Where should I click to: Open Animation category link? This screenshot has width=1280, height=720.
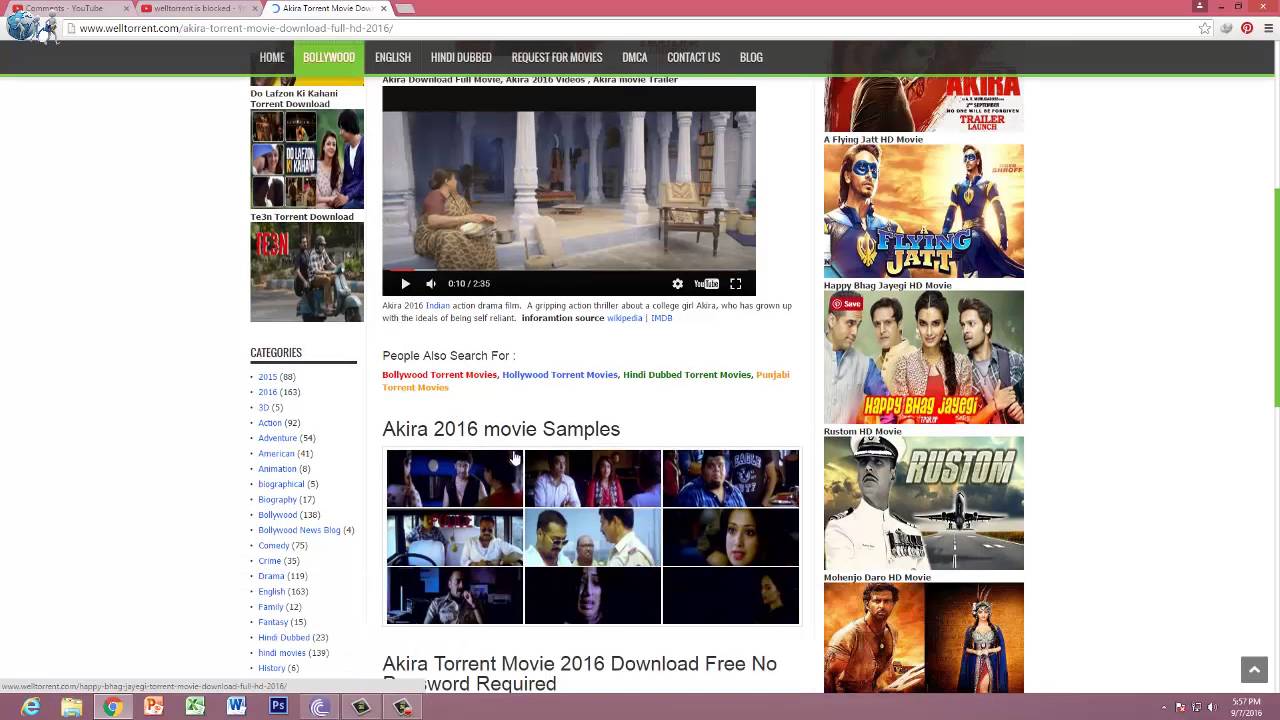click(x=277, y=469)
